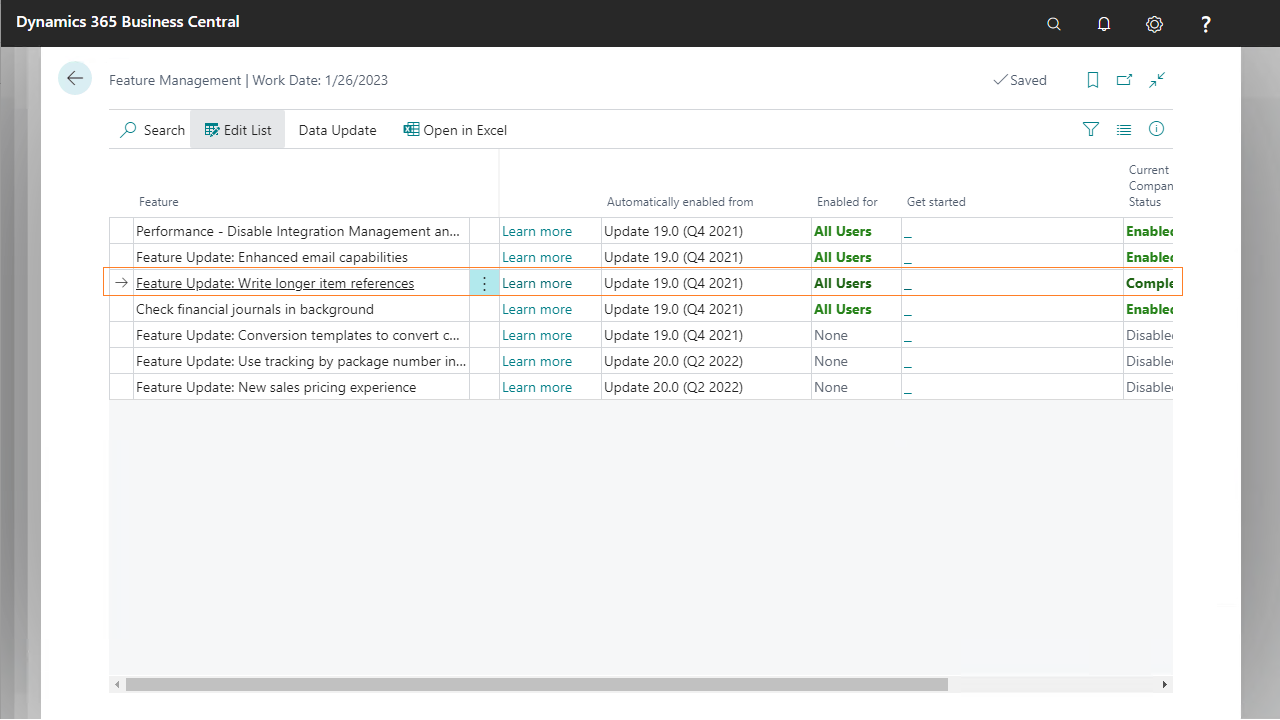Change Enabled for on New sales pricing row
Screen dimensions: 1280x720
coord(856,387)
